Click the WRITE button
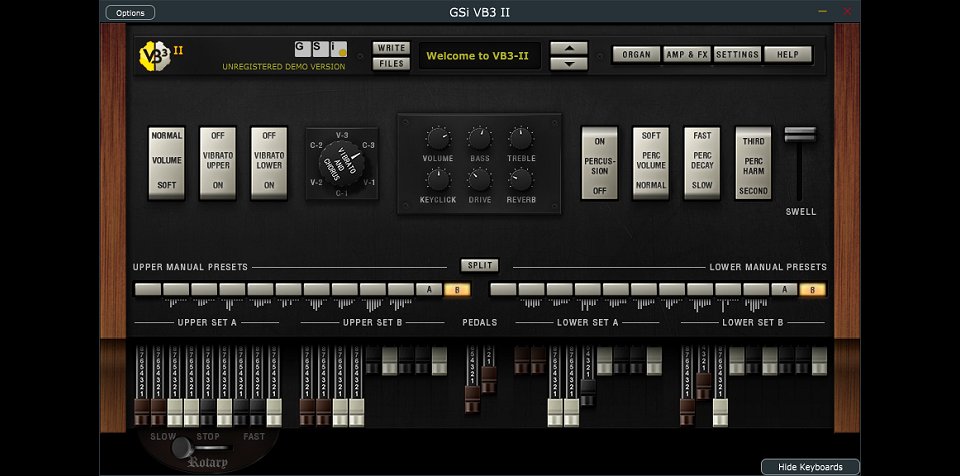Screen dimensions: 960x476 pyautogui.click(x=391, y=48)
